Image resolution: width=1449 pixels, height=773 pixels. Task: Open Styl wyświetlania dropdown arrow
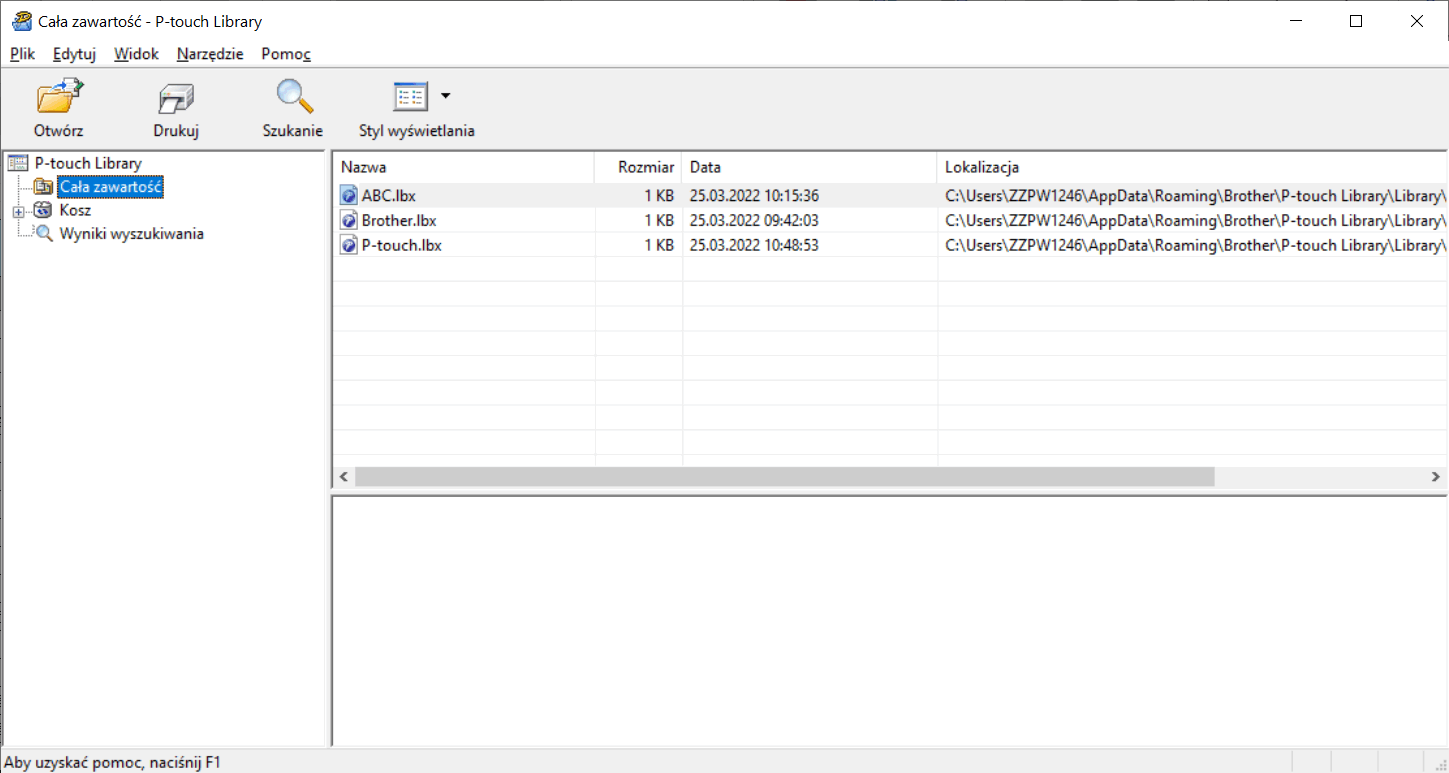click(446, 96)
